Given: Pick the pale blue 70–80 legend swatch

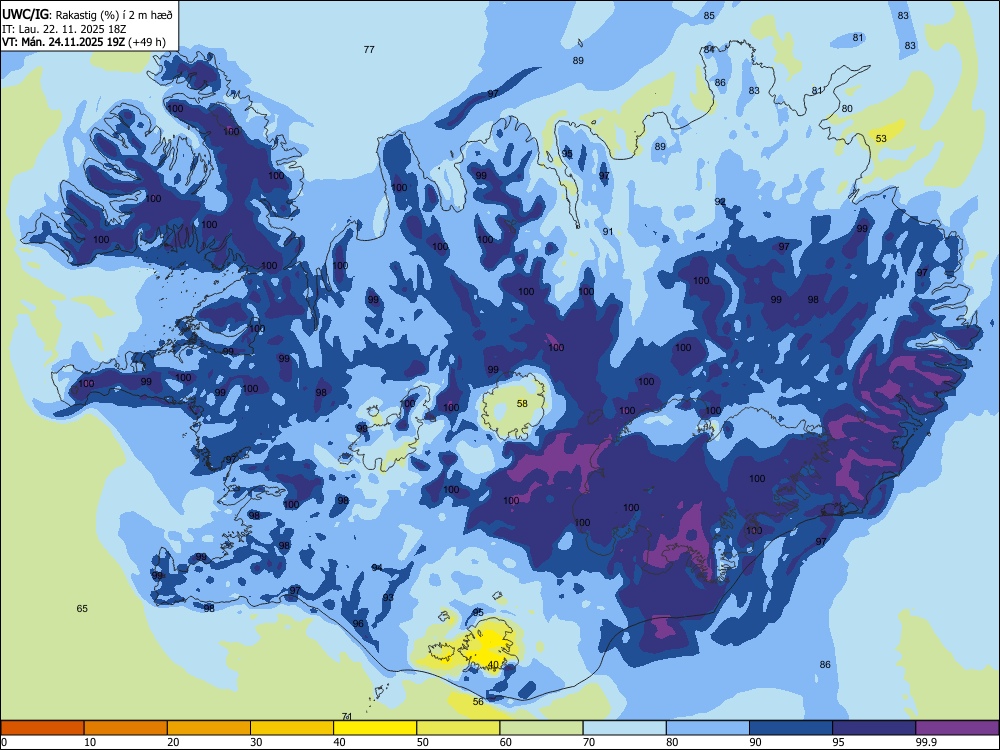Looking at the screenshot, I should point(624,728).
